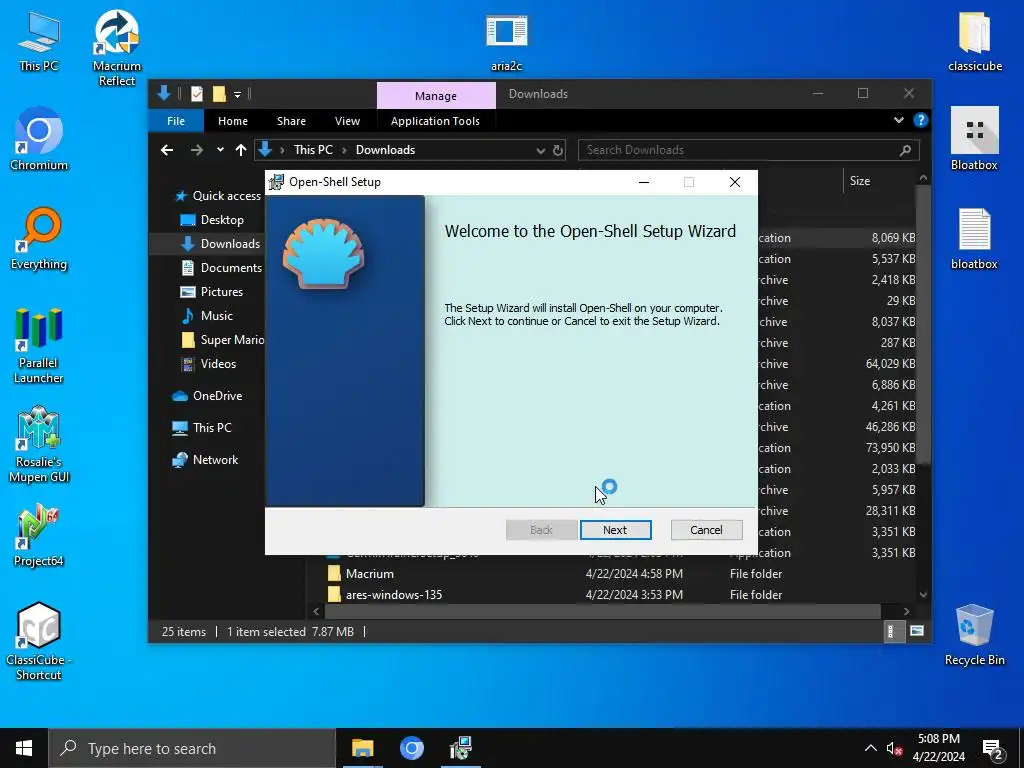Select Desktop in navigation pane

pyautogui.click(x=212, y=220)
